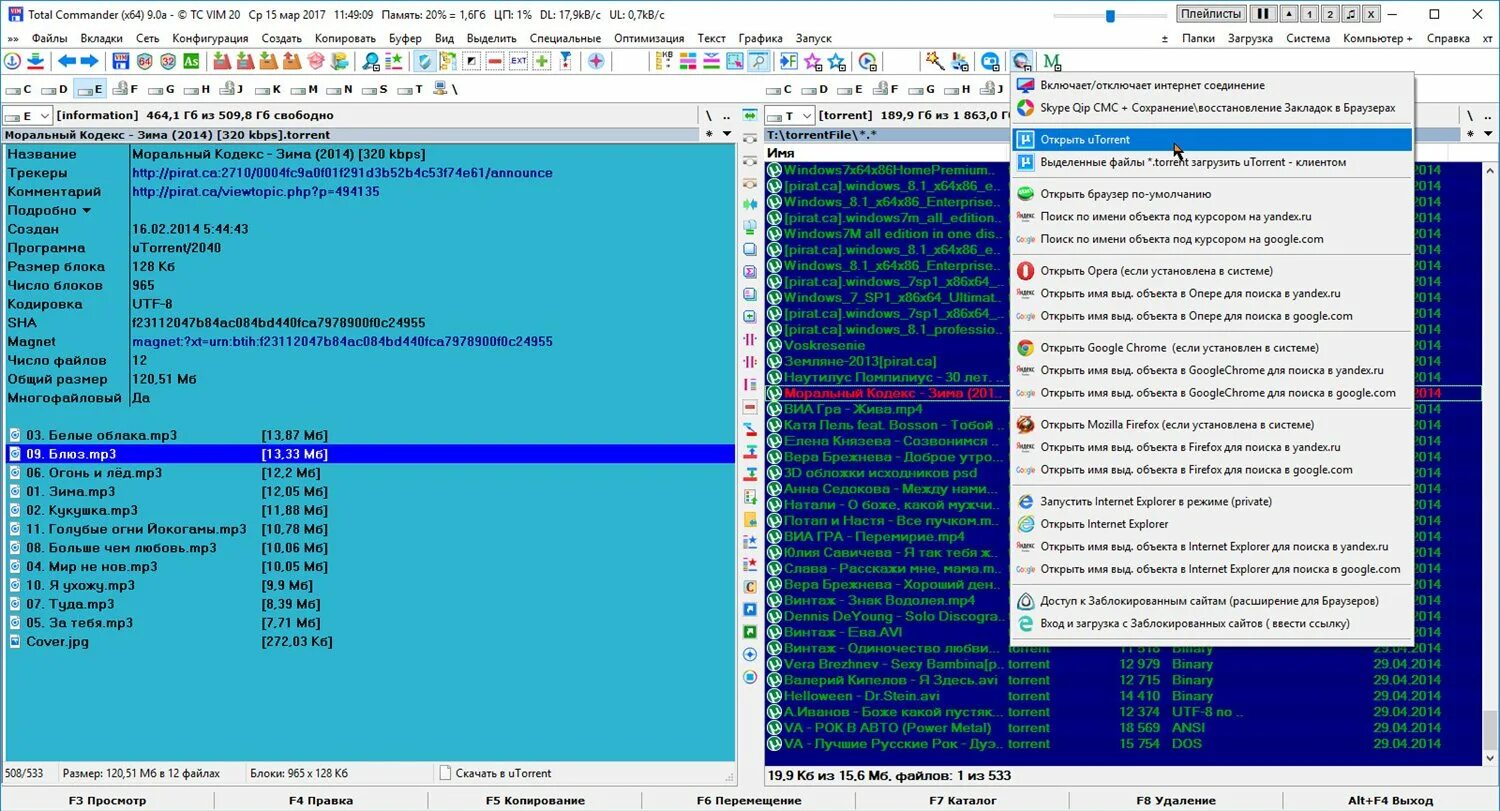Image resolution: width=1500 pixels, height=811 pixels.
Task: Open the left panel history arrow
Action: point(729,134)
